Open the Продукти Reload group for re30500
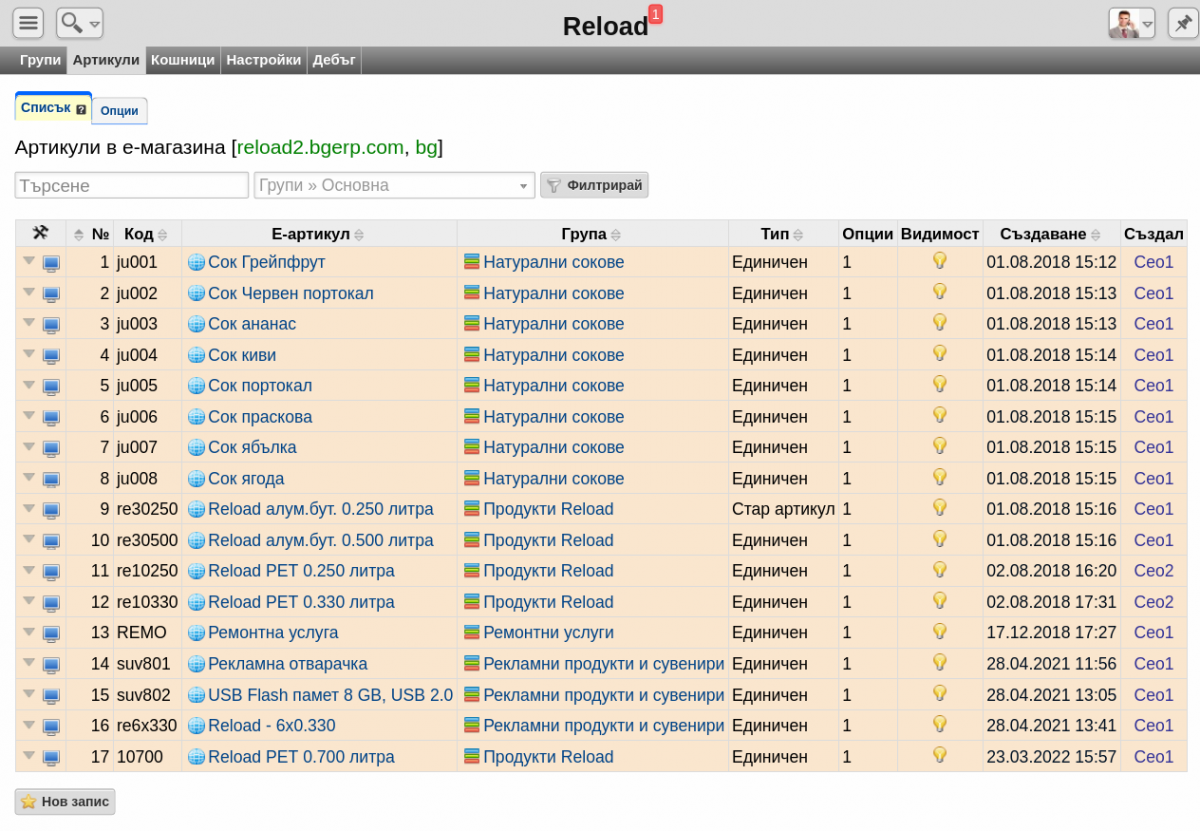Viewport: 1200px width, 831px height. click(x=548, y=541)
